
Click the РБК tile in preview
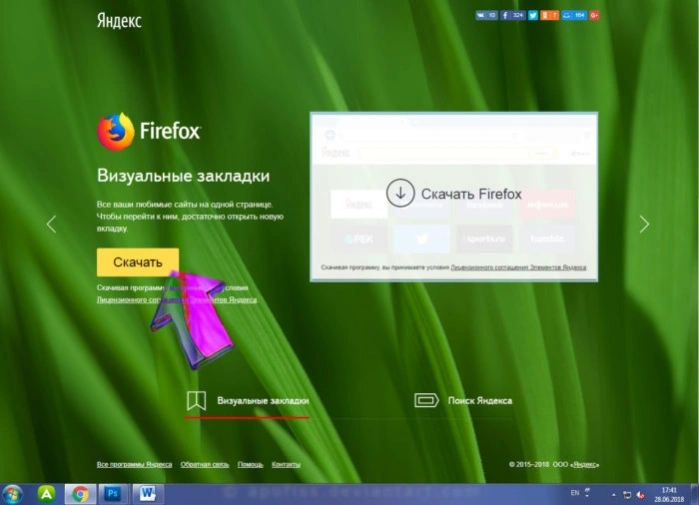coord(359,239)
